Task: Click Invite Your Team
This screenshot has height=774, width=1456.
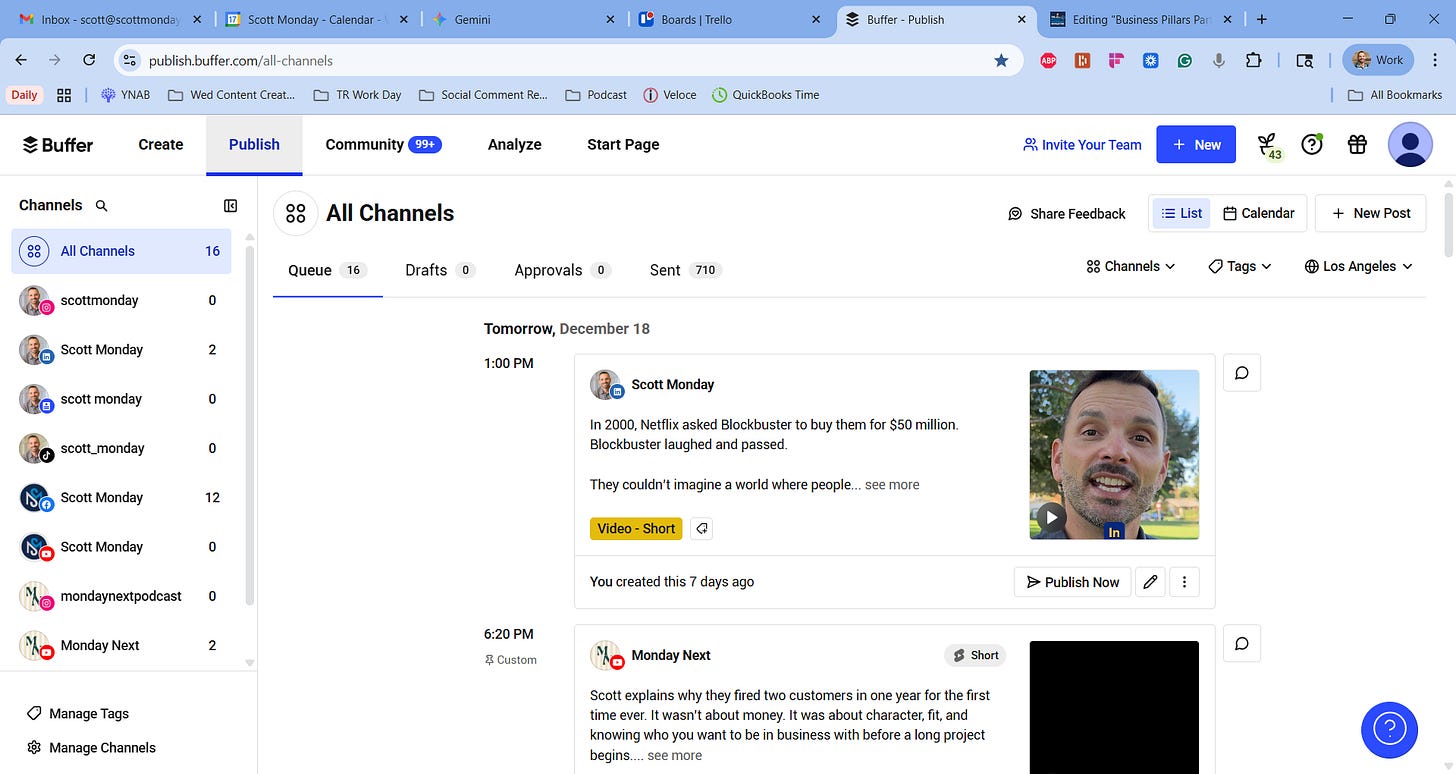Action: coord(1081,145)
